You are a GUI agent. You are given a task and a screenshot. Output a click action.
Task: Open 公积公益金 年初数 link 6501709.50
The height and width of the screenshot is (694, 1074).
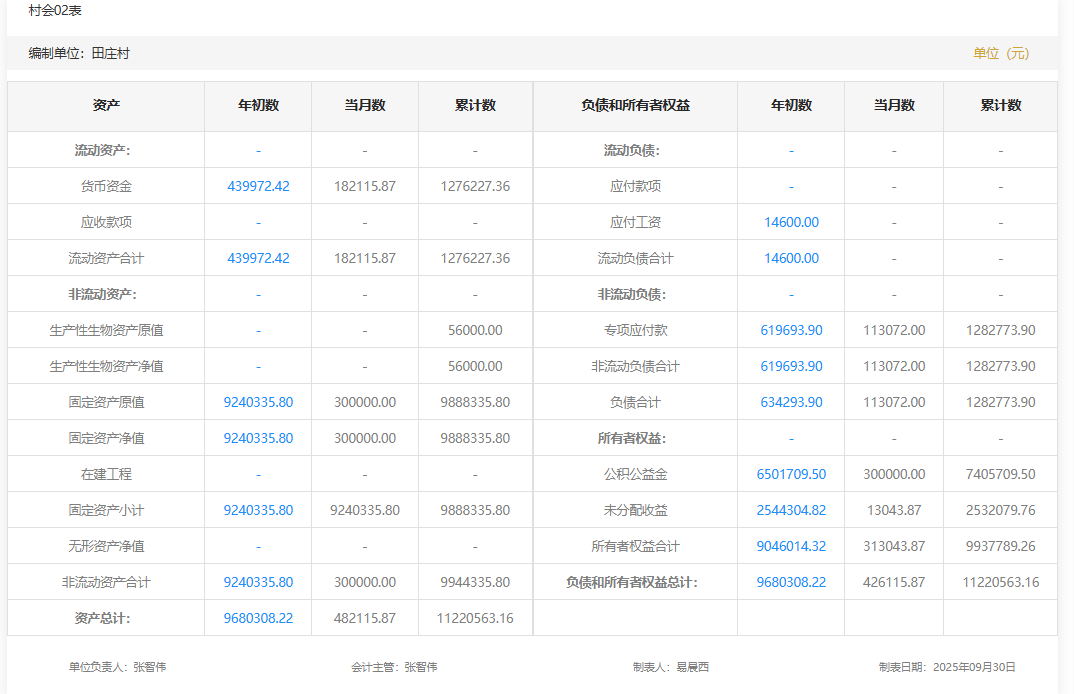pyautogui.click(x=791, y=474)
